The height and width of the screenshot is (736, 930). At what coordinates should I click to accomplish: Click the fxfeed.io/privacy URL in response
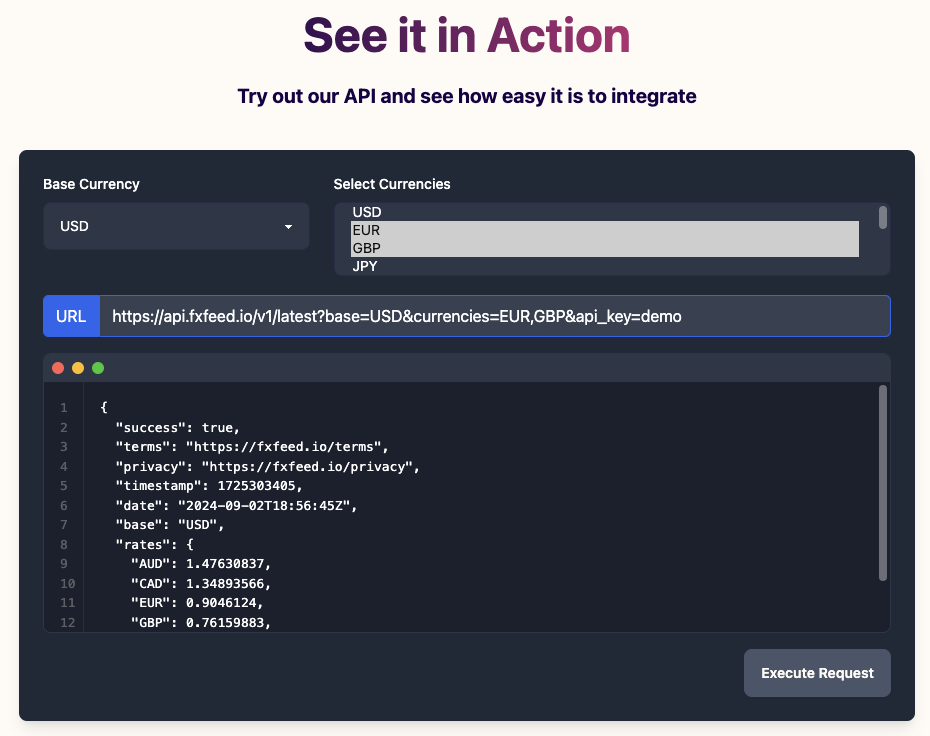[x=310, y=466]
